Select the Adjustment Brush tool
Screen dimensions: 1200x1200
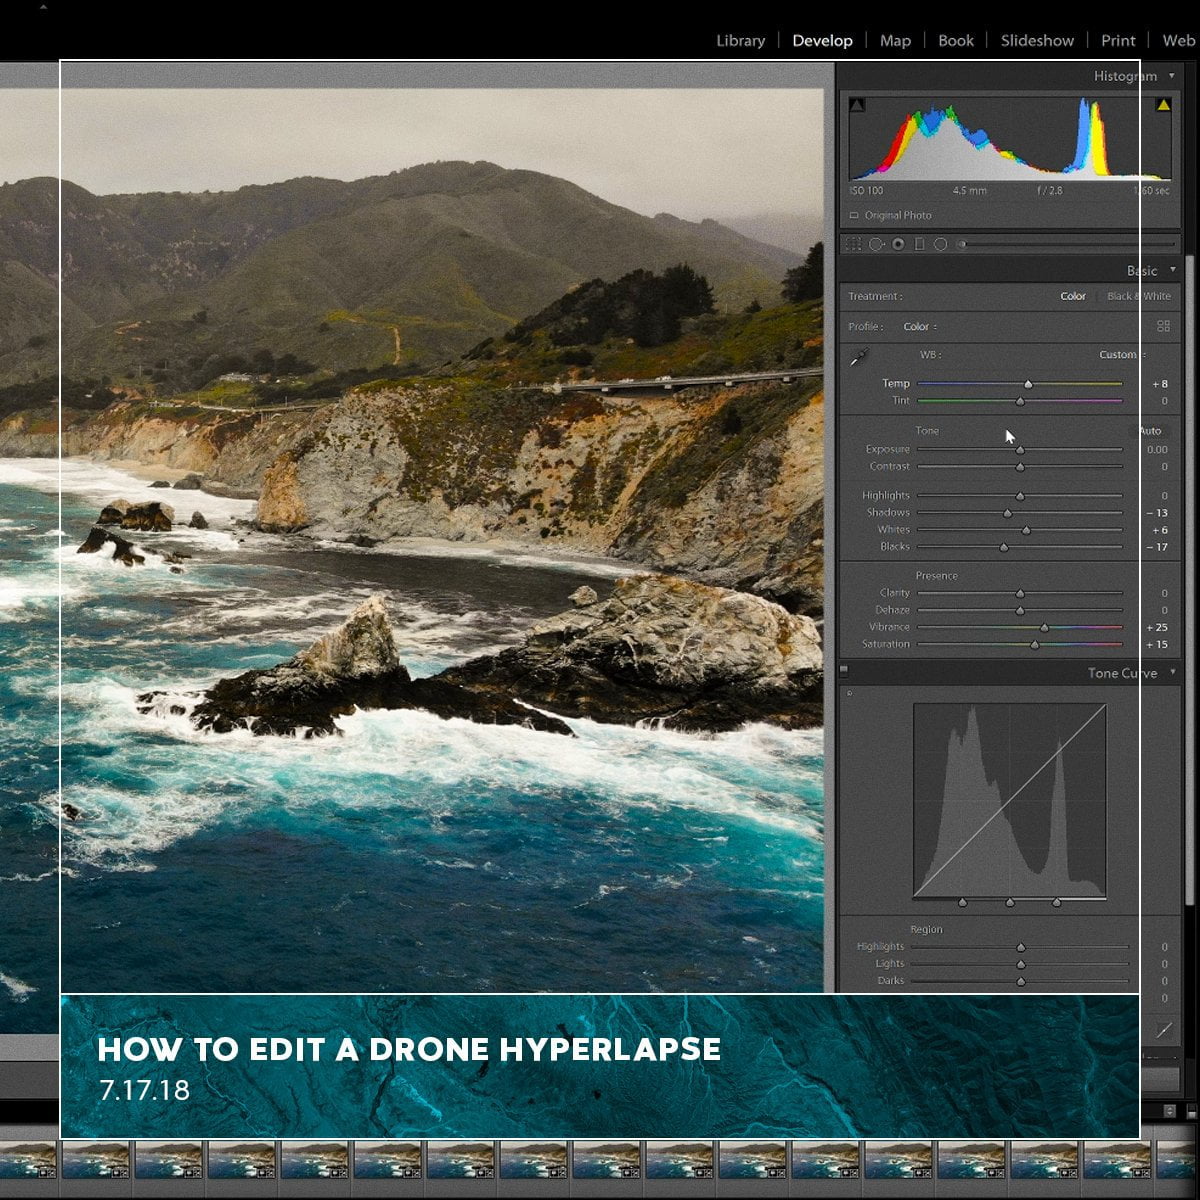(961, 243)
